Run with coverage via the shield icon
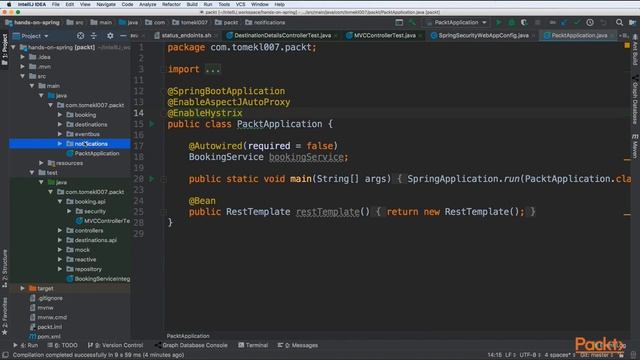640x360 pixels. click(x=524, y=22)
